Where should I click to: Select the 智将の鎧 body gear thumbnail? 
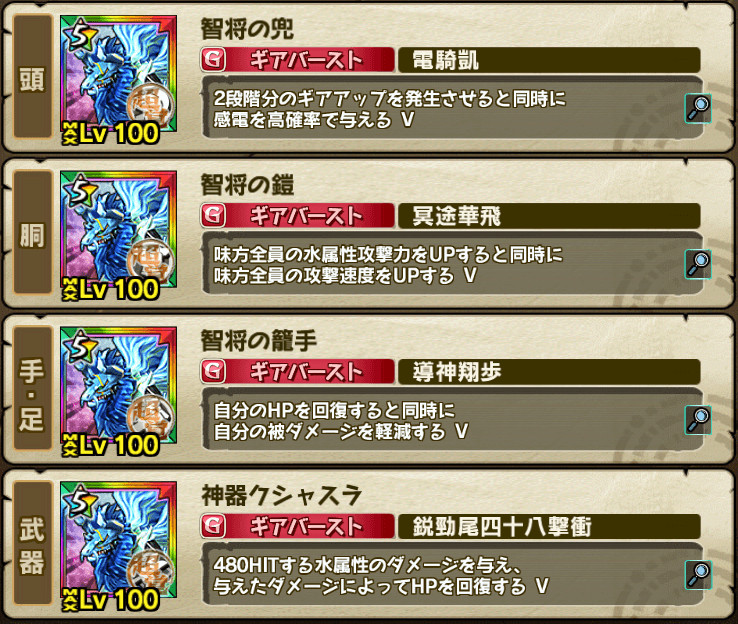tap(119, 235)
